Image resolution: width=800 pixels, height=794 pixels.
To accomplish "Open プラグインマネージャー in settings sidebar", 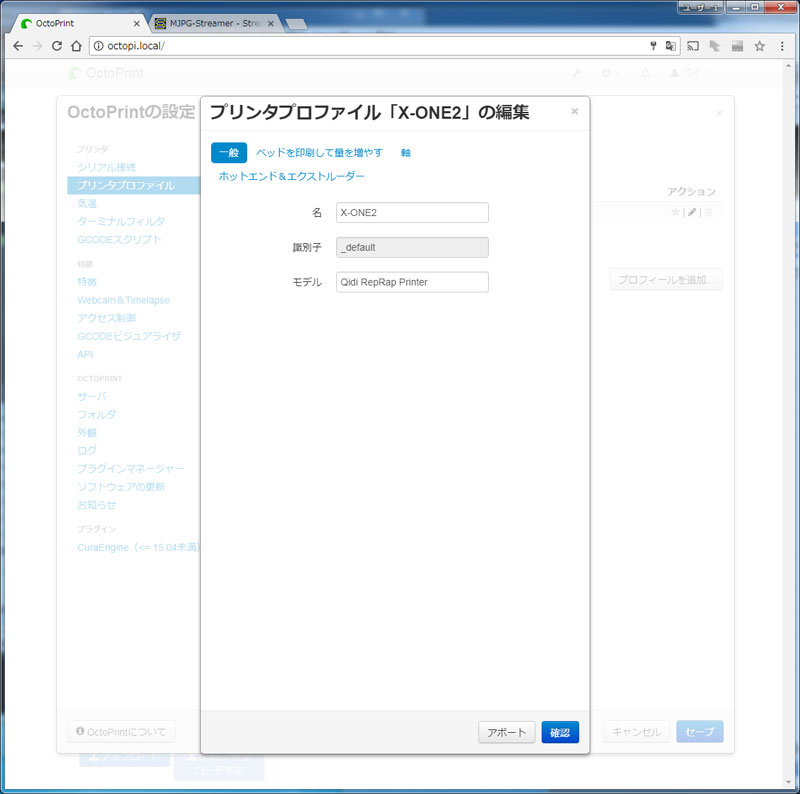I will click(x=131, y=468).
